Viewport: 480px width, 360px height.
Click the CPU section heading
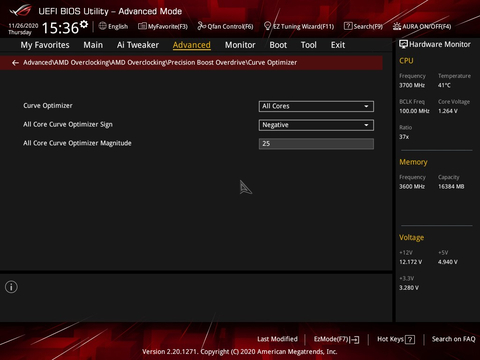tap(406, 61)
